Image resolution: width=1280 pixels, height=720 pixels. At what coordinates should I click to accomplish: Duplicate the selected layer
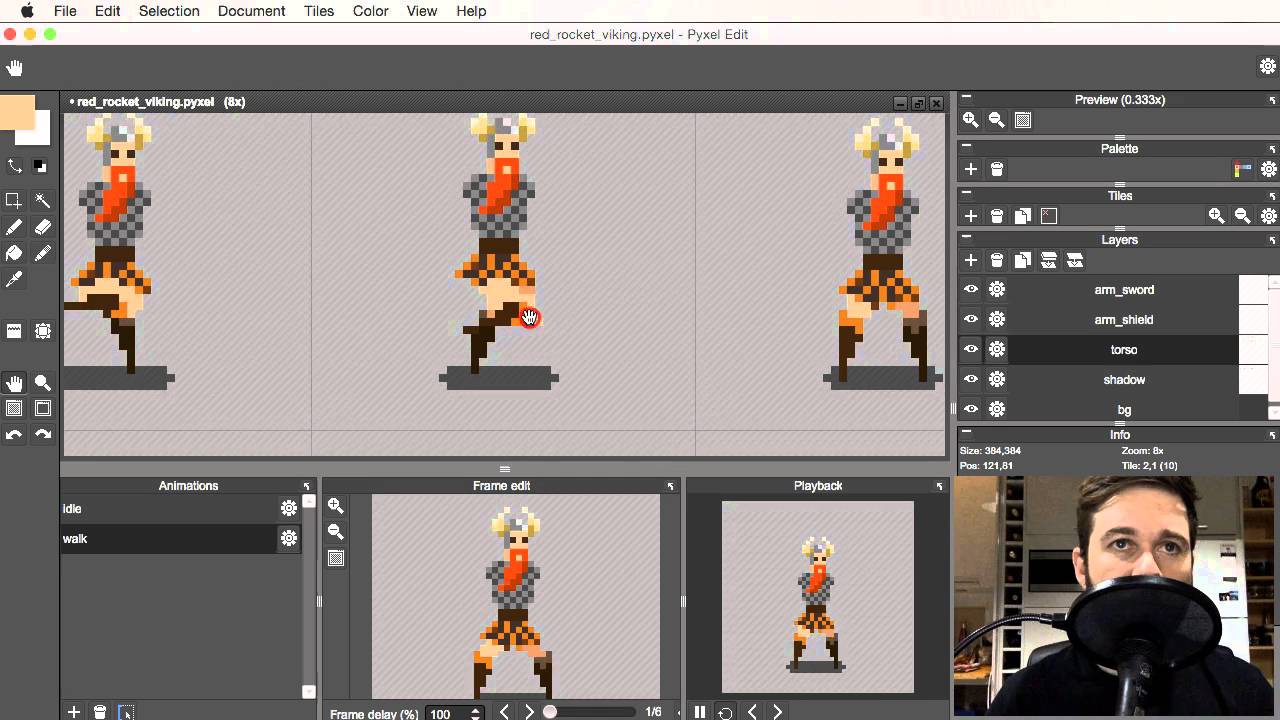coord(1022,260)
